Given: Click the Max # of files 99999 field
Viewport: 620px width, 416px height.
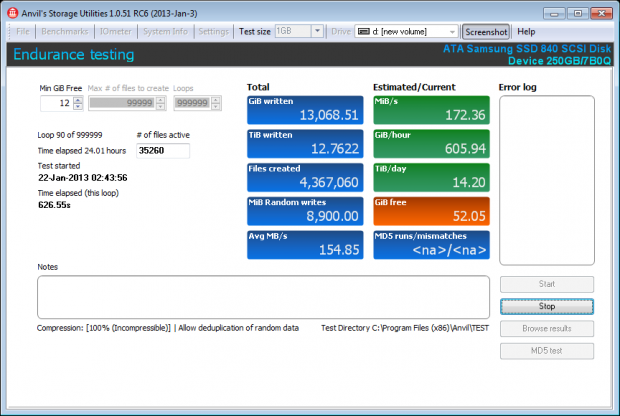Looking at the screenshot, I should point(122,103).
